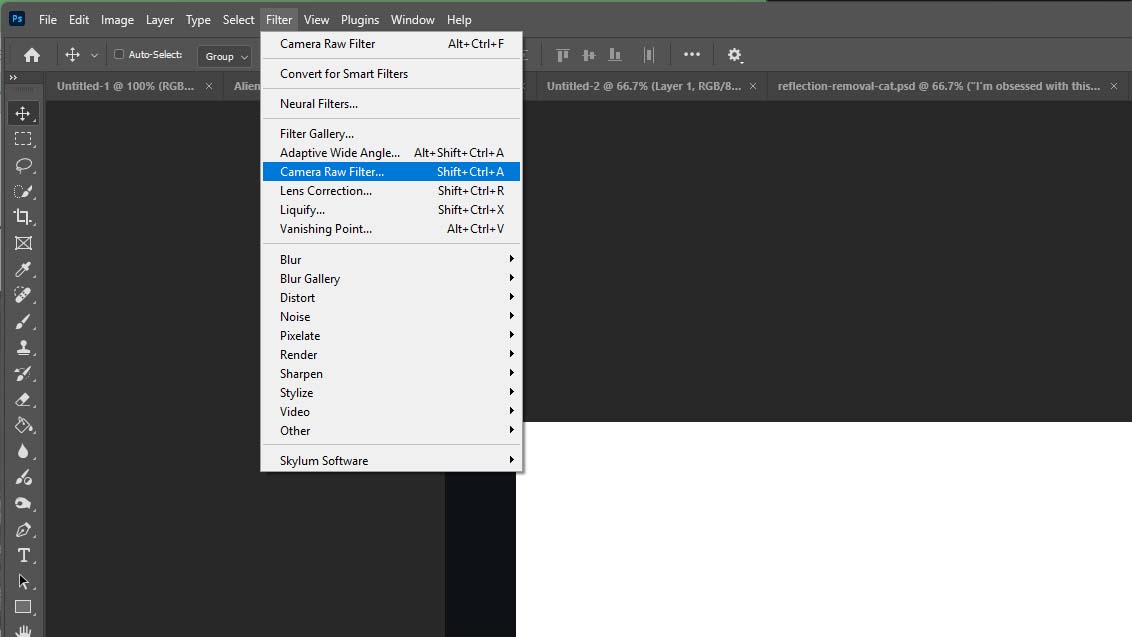Expand the Distort submenu

click(x=391, y=298)
